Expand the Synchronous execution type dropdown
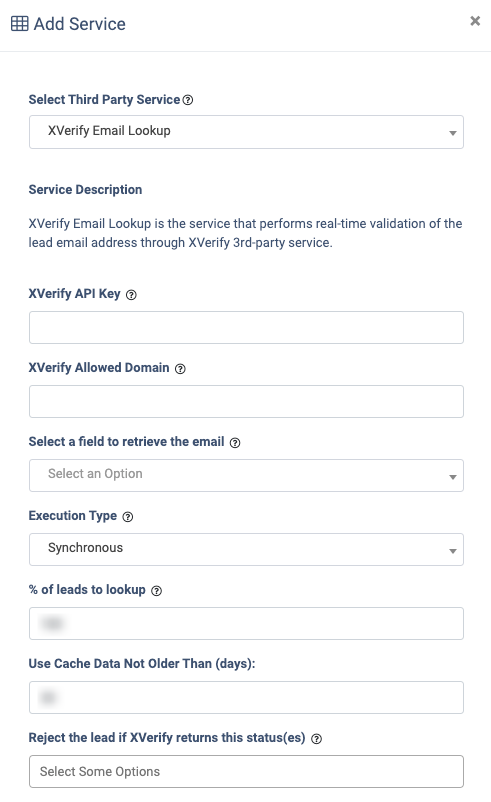This screenshot has height=802, width=491. coord(246,549)
